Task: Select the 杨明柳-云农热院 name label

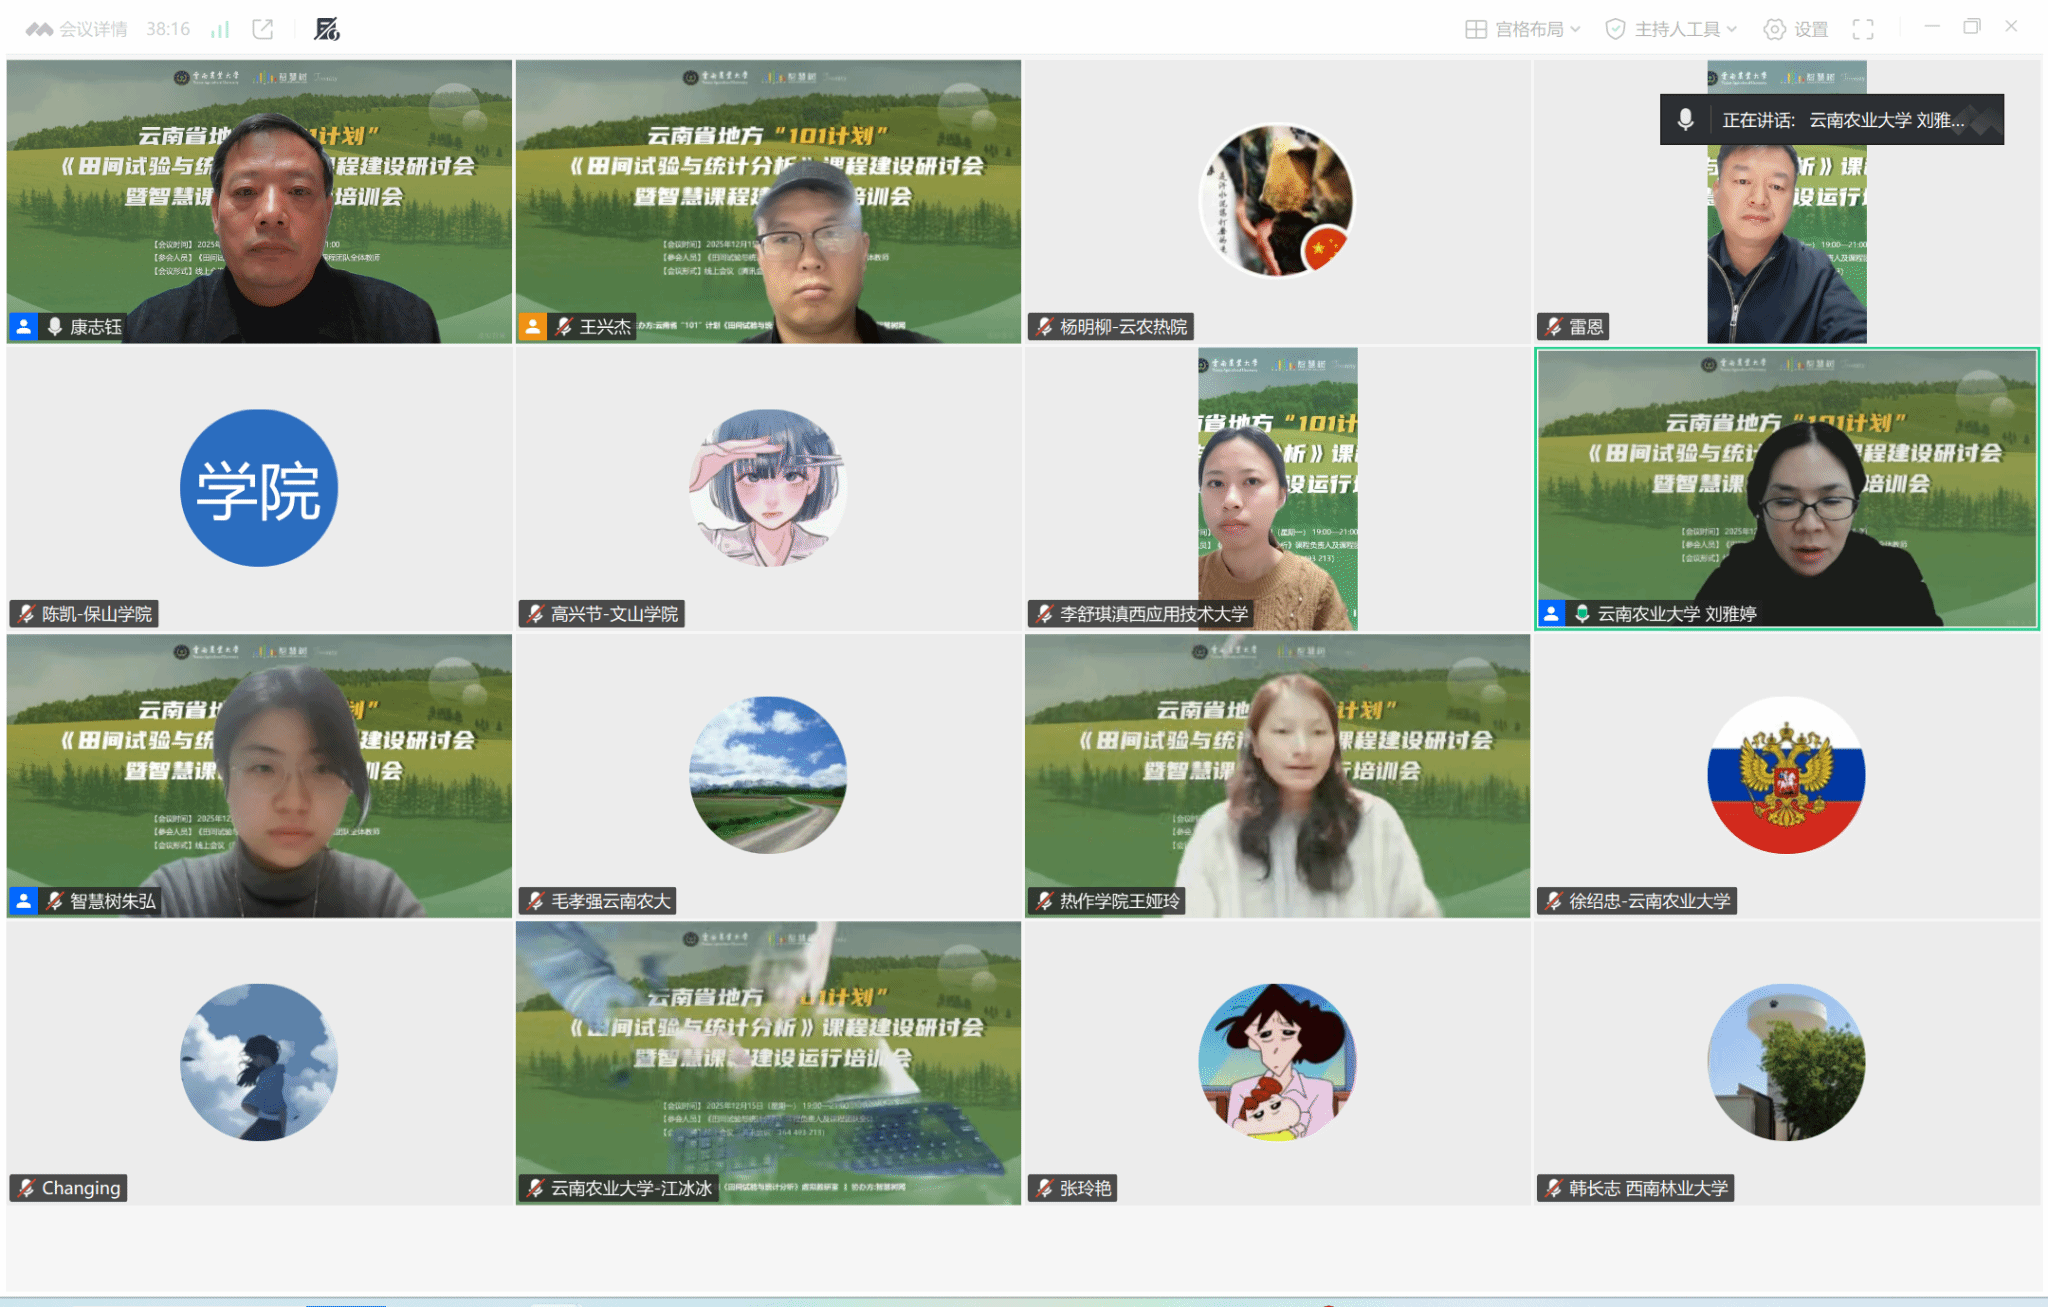Action: click(x=1122, y=326)
